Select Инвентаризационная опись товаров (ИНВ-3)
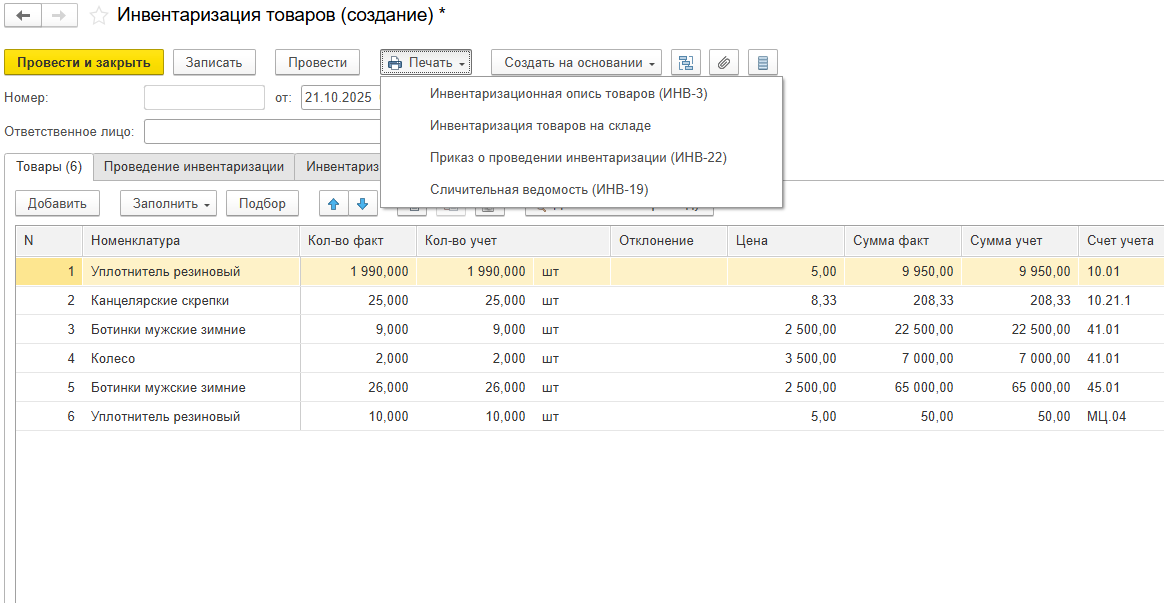 click(568, 94)
